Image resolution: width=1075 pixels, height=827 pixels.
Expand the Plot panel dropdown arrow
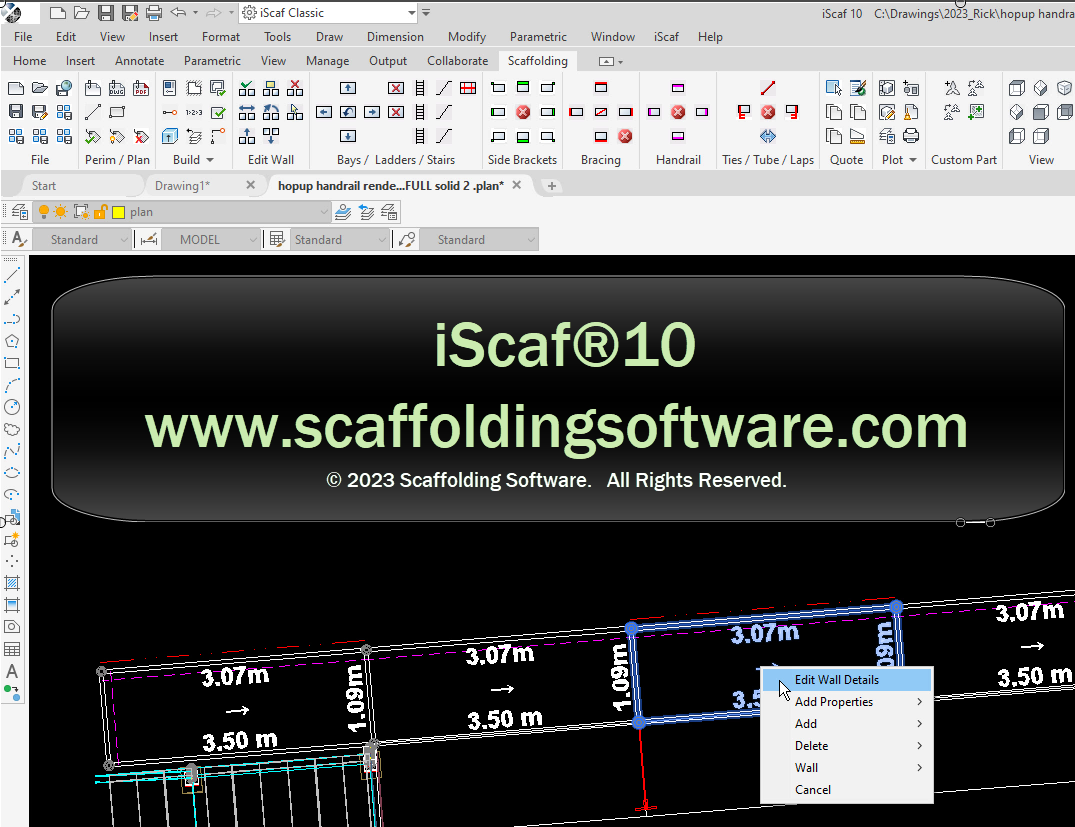pos(913,160)
